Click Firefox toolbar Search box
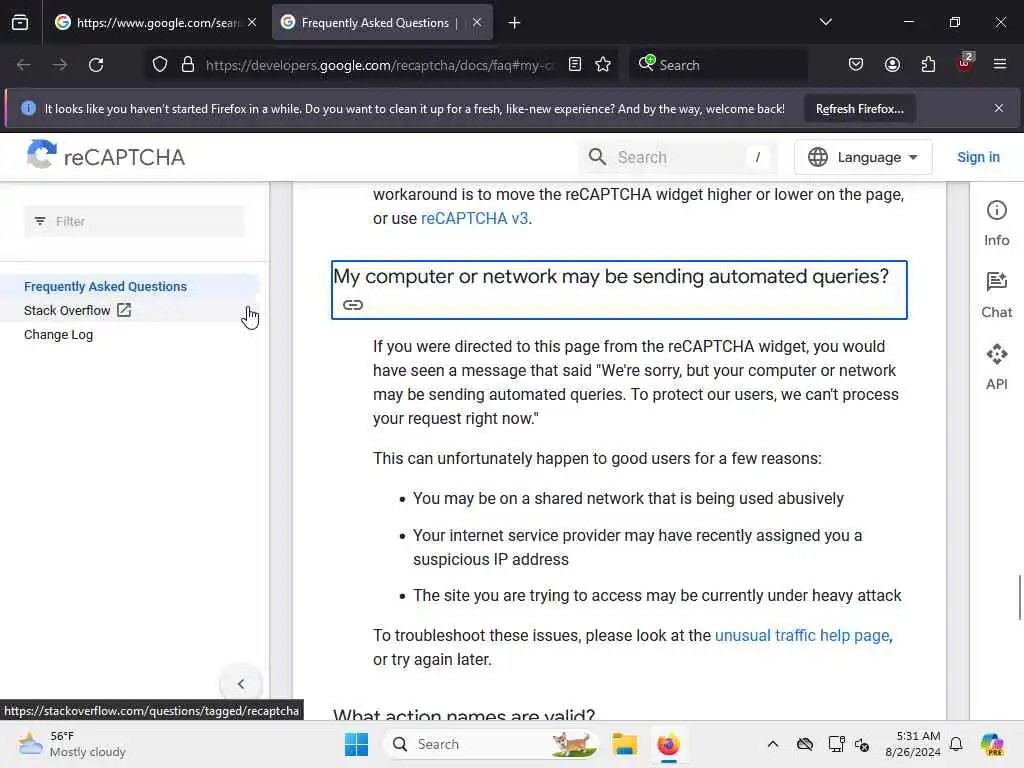The width and height of the screenshot is (1024, 768). coord(718,65)
